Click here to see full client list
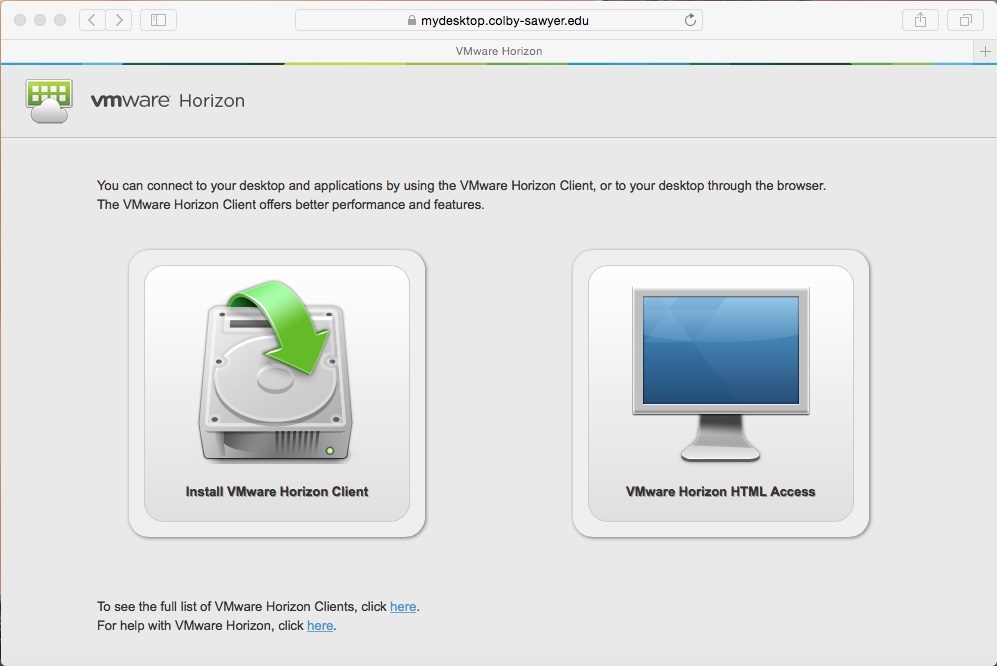Image resolution: width=997 pixels, height=666 pixels. coord(403,606)
